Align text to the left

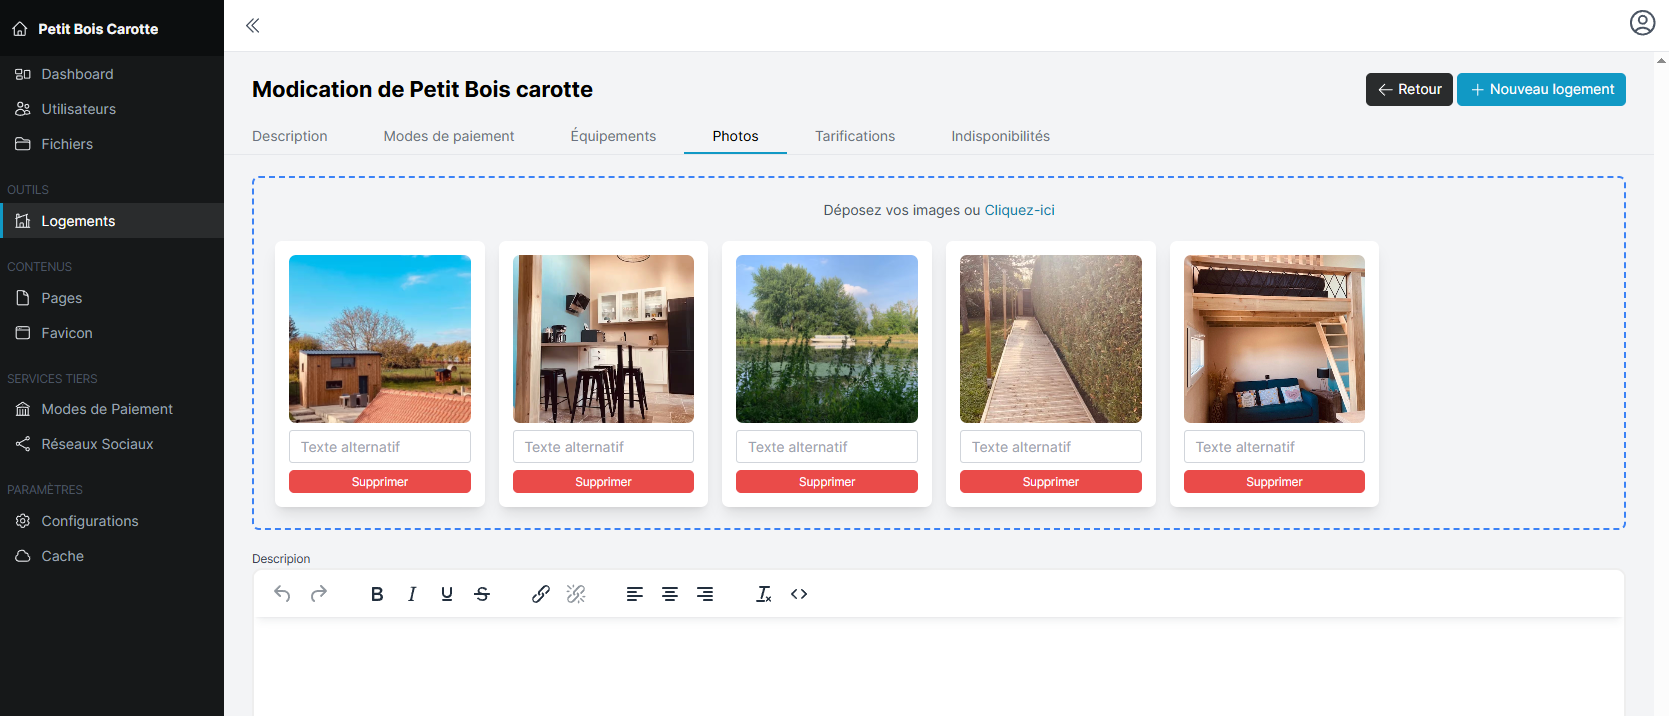coord(635,594)
